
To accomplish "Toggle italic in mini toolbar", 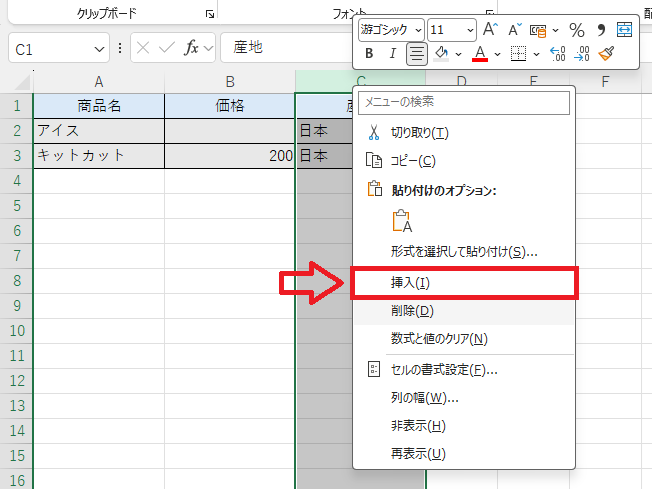I will point(393,54).
